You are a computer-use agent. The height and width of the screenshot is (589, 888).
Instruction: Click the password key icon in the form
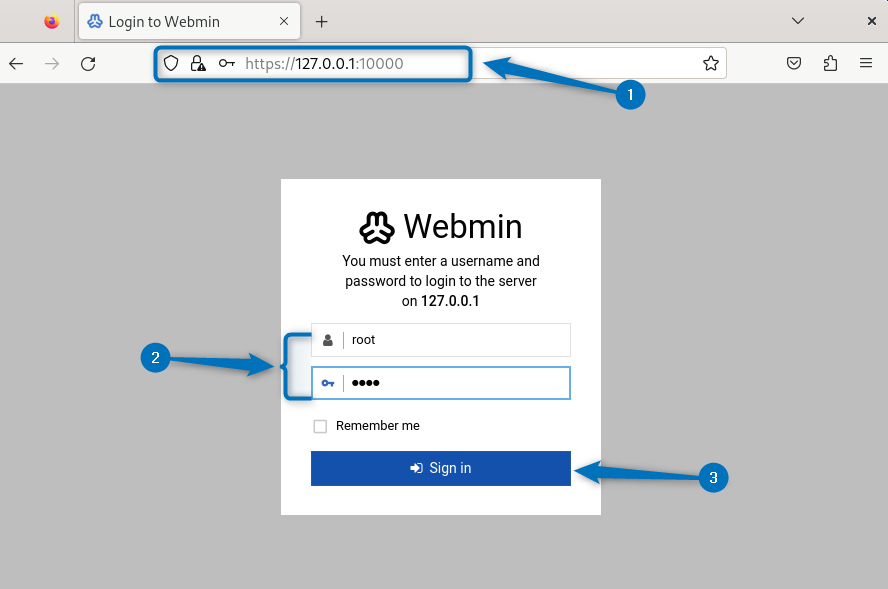pos(328,383)
